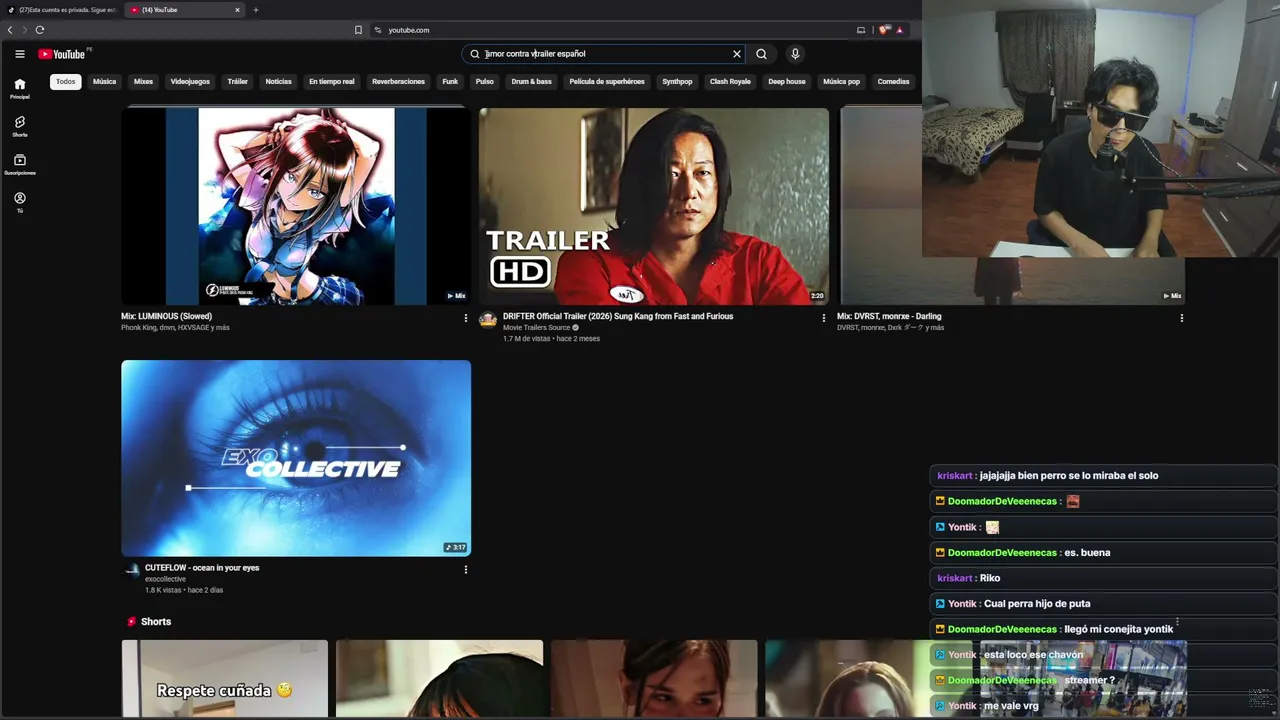Open the CUTEFLOW ocean in your eyes thumbnail
Viewport: 1280px width, 720px height.
pyautogui.click(x=296, y=458)
